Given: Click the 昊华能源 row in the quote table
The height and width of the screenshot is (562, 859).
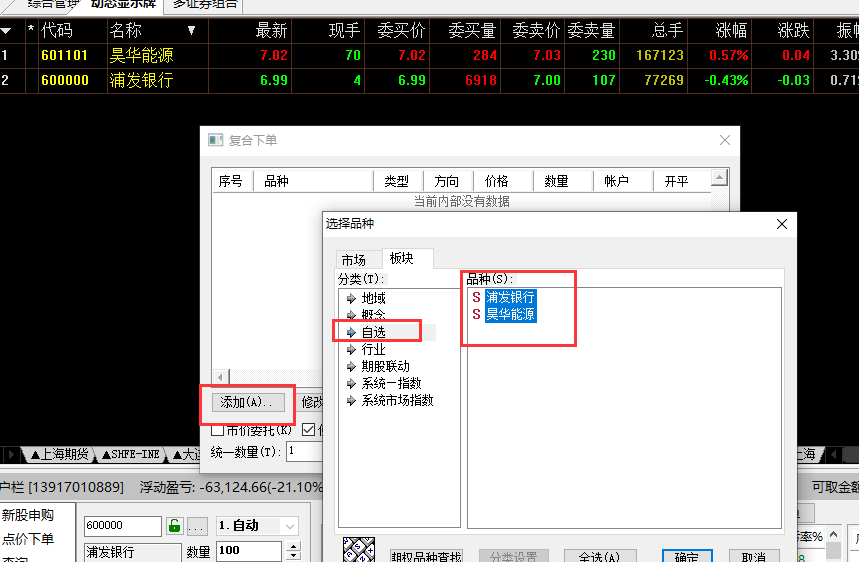Looking at the screenshot, I should pyautogui.click(x=430, y=55).
